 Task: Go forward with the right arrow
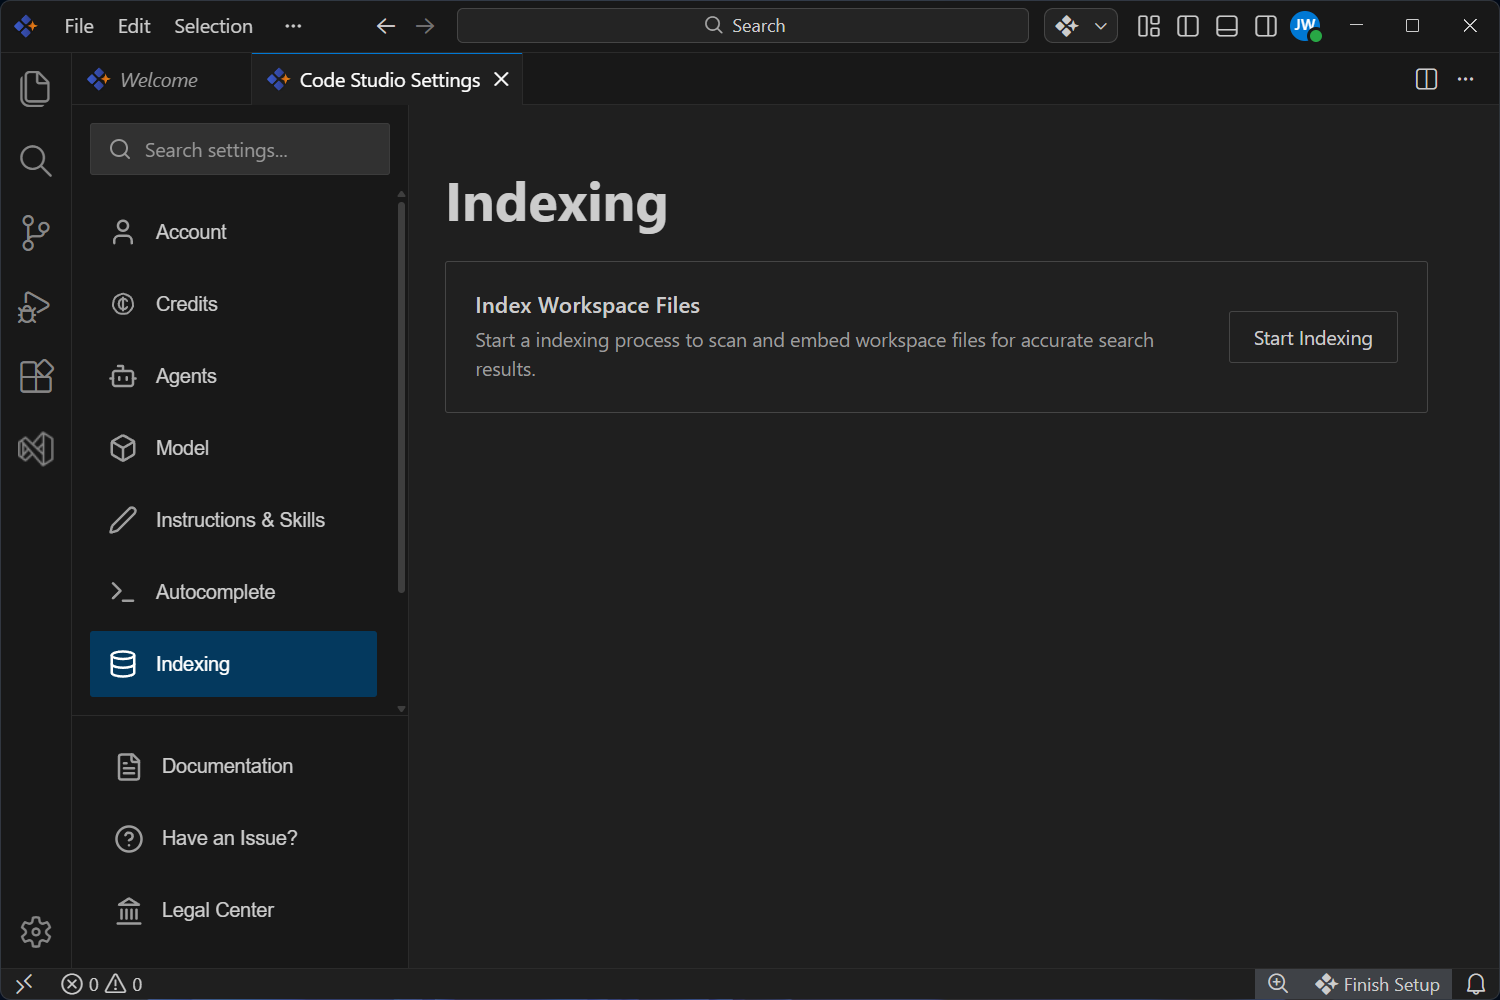[x=425, y=26]
